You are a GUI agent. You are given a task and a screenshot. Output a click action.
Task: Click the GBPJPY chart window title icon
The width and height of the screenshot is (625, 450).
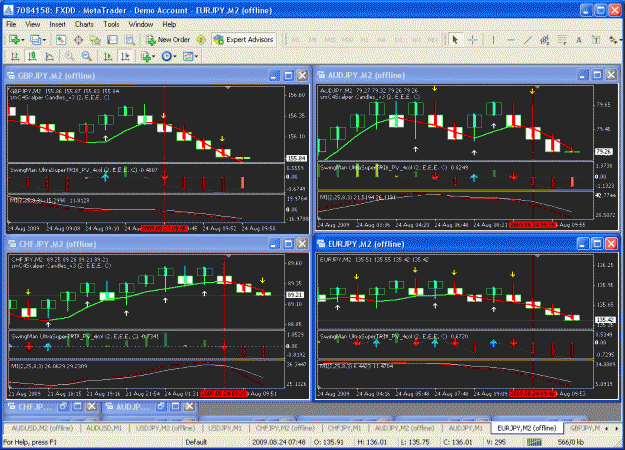pyautogui.click(x=11, y=75)
